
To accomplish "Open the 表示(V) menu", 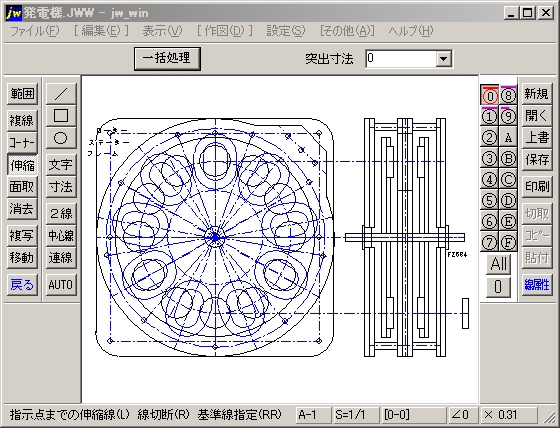I will click(162, 31).
